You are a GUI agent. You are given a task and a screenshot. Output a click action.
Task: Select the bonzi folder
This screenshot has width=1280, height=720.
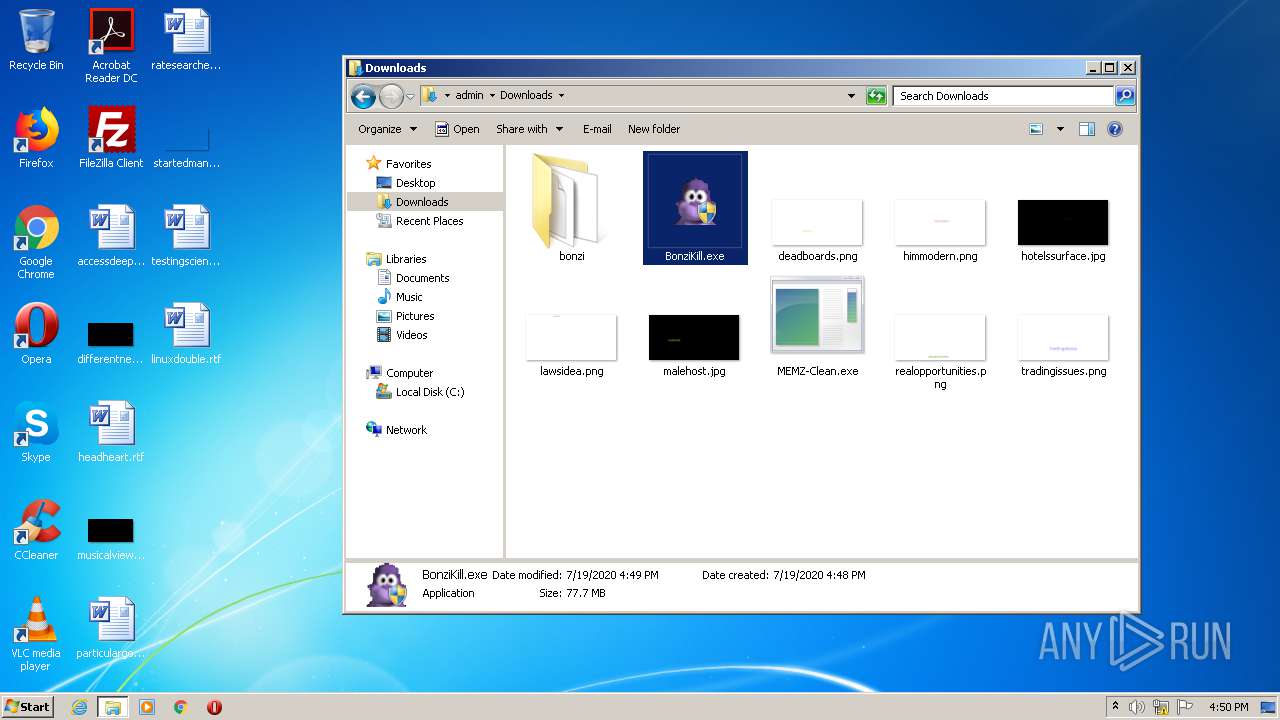pos(571,208)
